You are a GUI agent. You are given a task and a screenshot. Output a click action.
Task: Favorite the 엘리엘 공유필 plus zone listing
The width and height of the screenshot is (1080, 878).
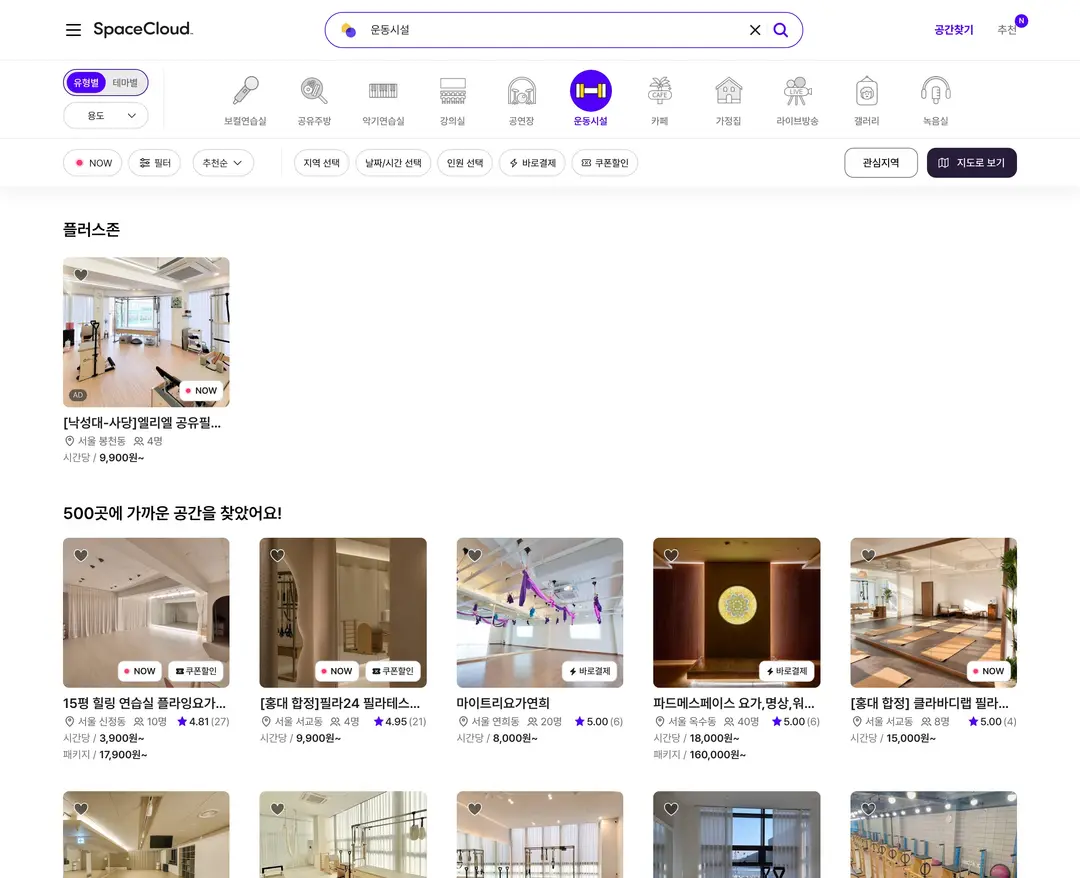point(81,275)
